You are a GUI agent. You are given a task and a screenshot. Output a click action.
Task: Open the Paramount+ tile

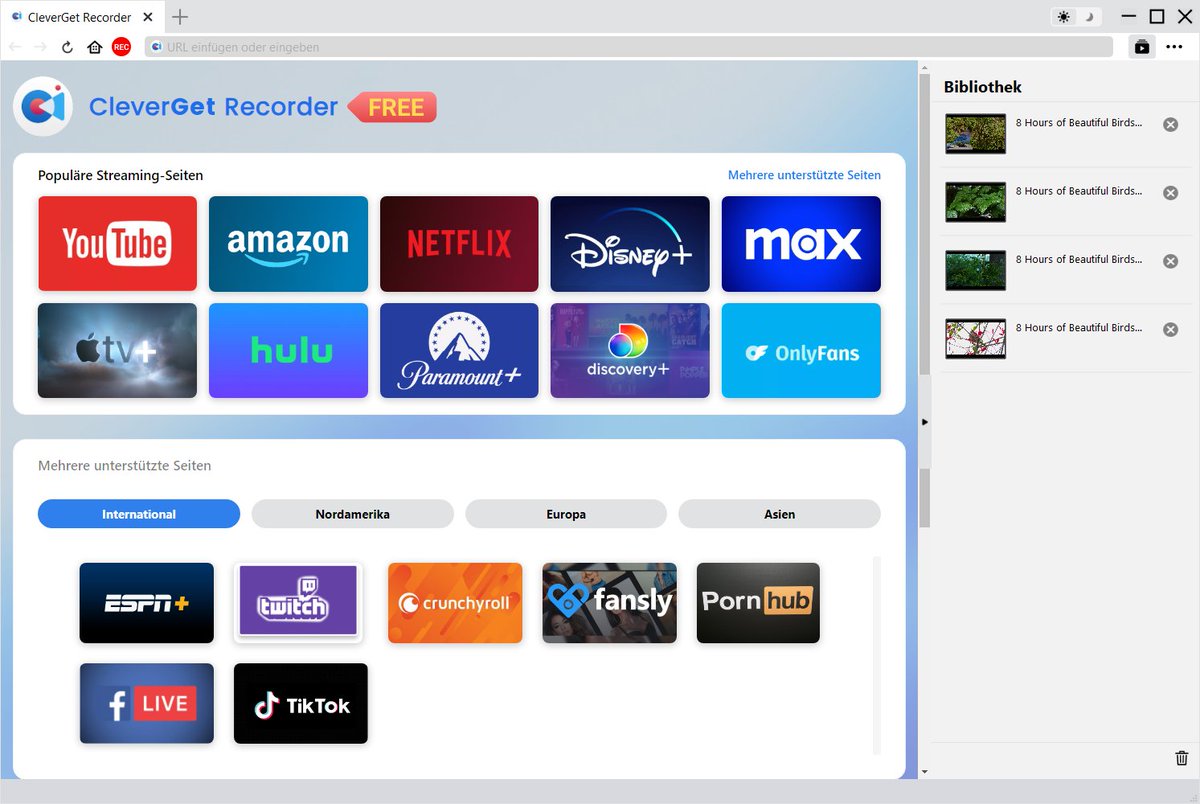click(459, 351)
